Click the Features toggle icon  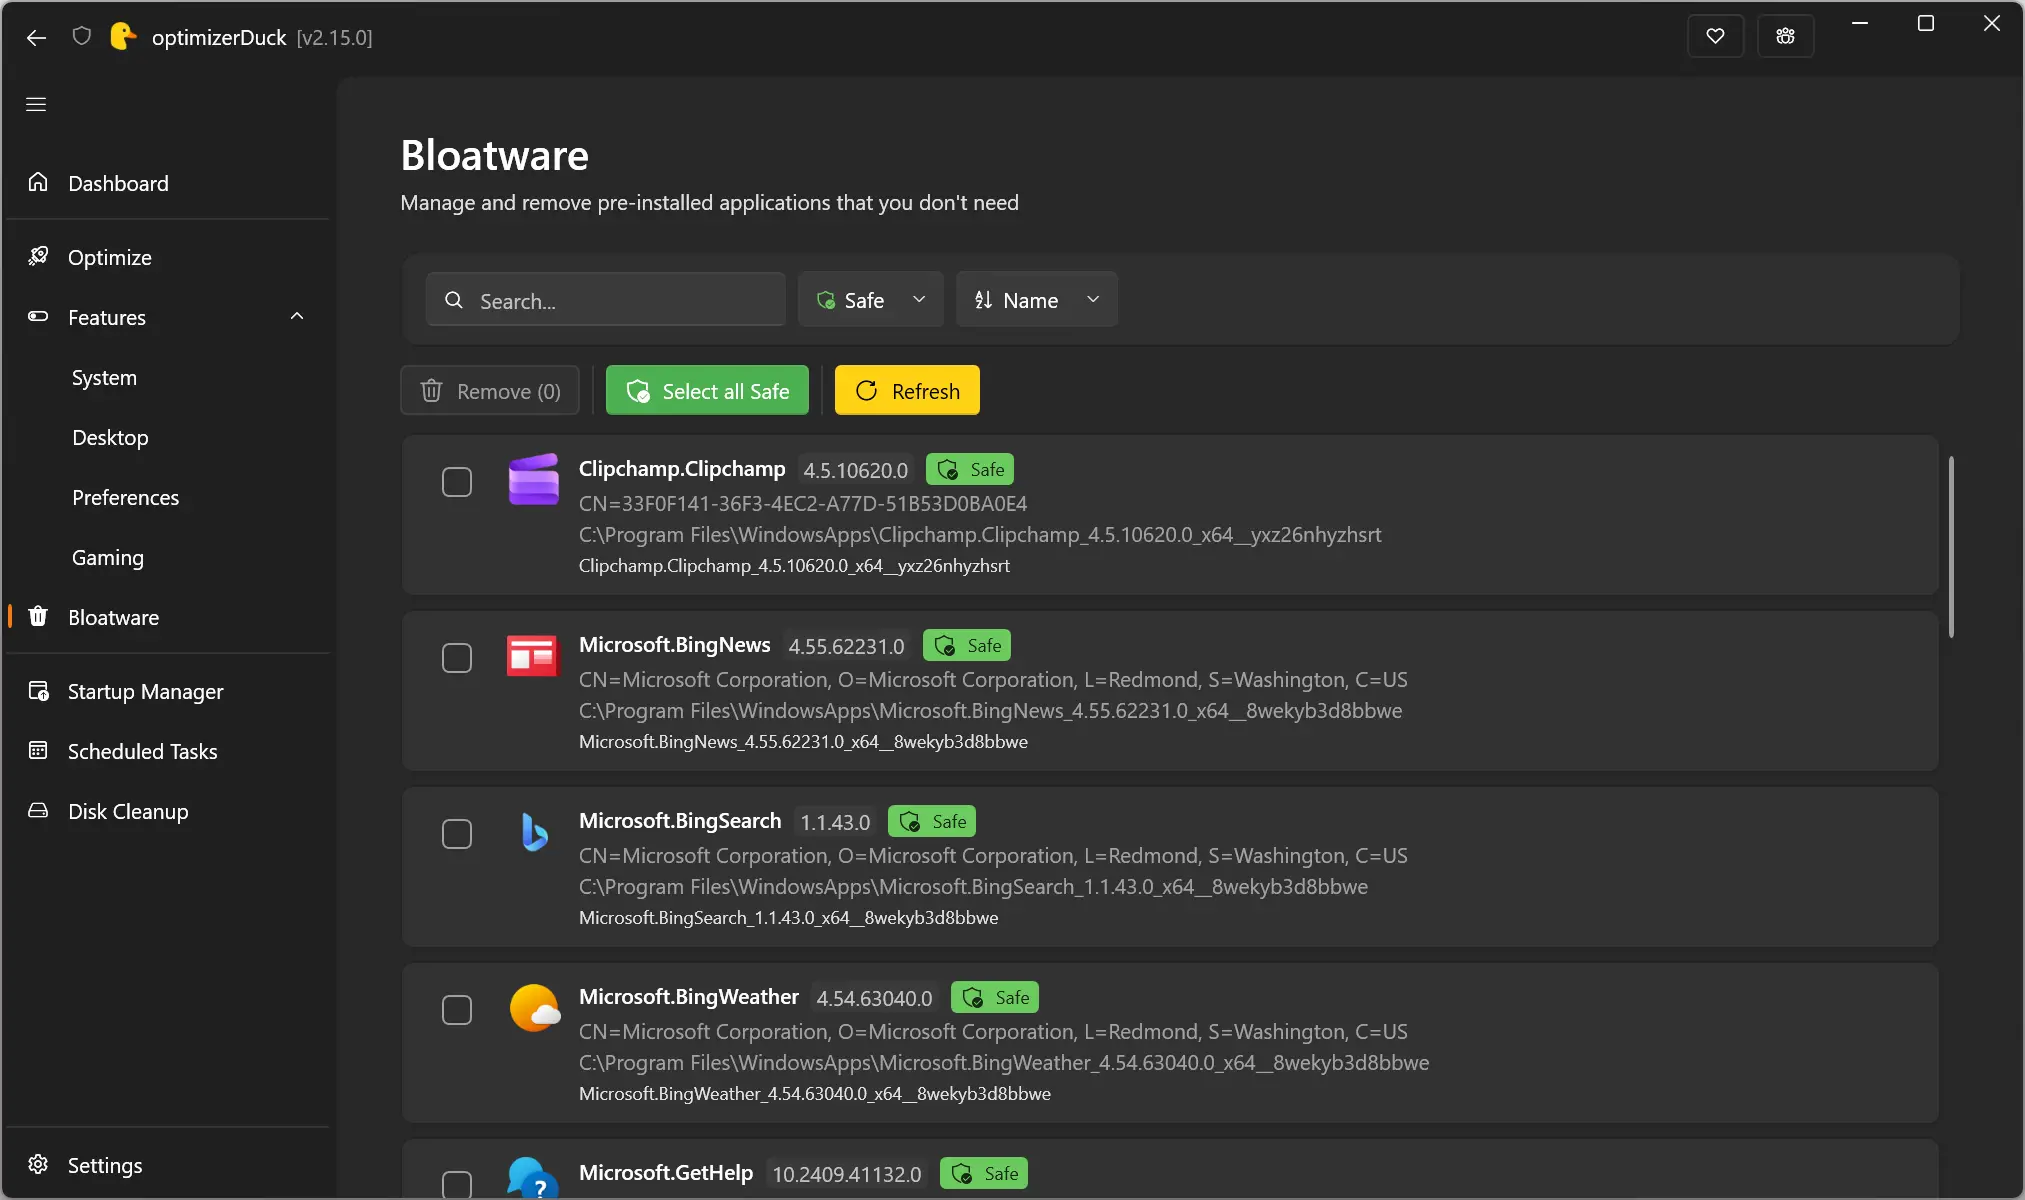pos(38,316)
